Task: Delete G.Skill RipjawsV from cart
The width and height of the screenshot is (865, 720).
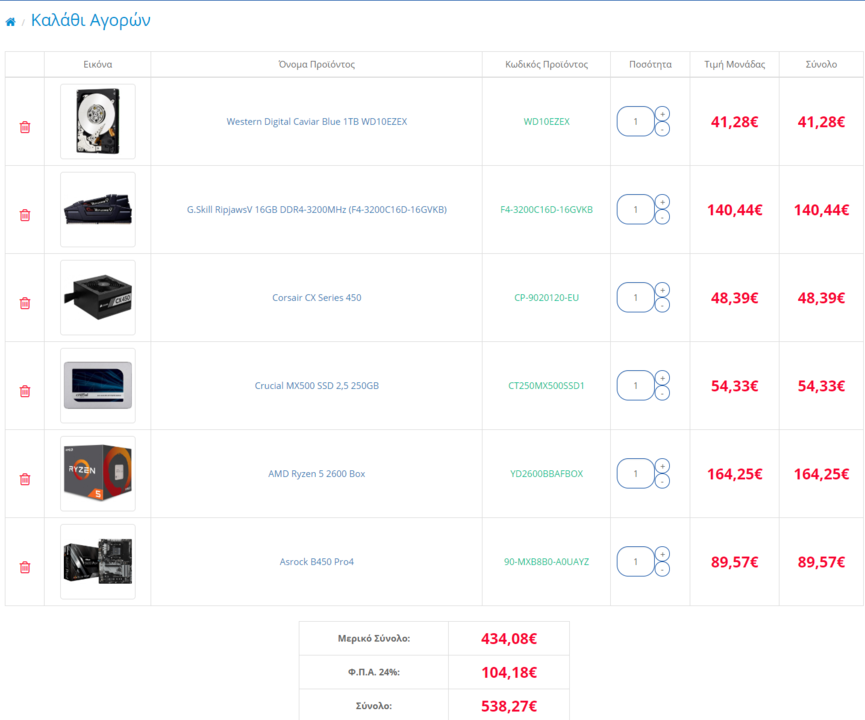Action: tap(25, 215)
